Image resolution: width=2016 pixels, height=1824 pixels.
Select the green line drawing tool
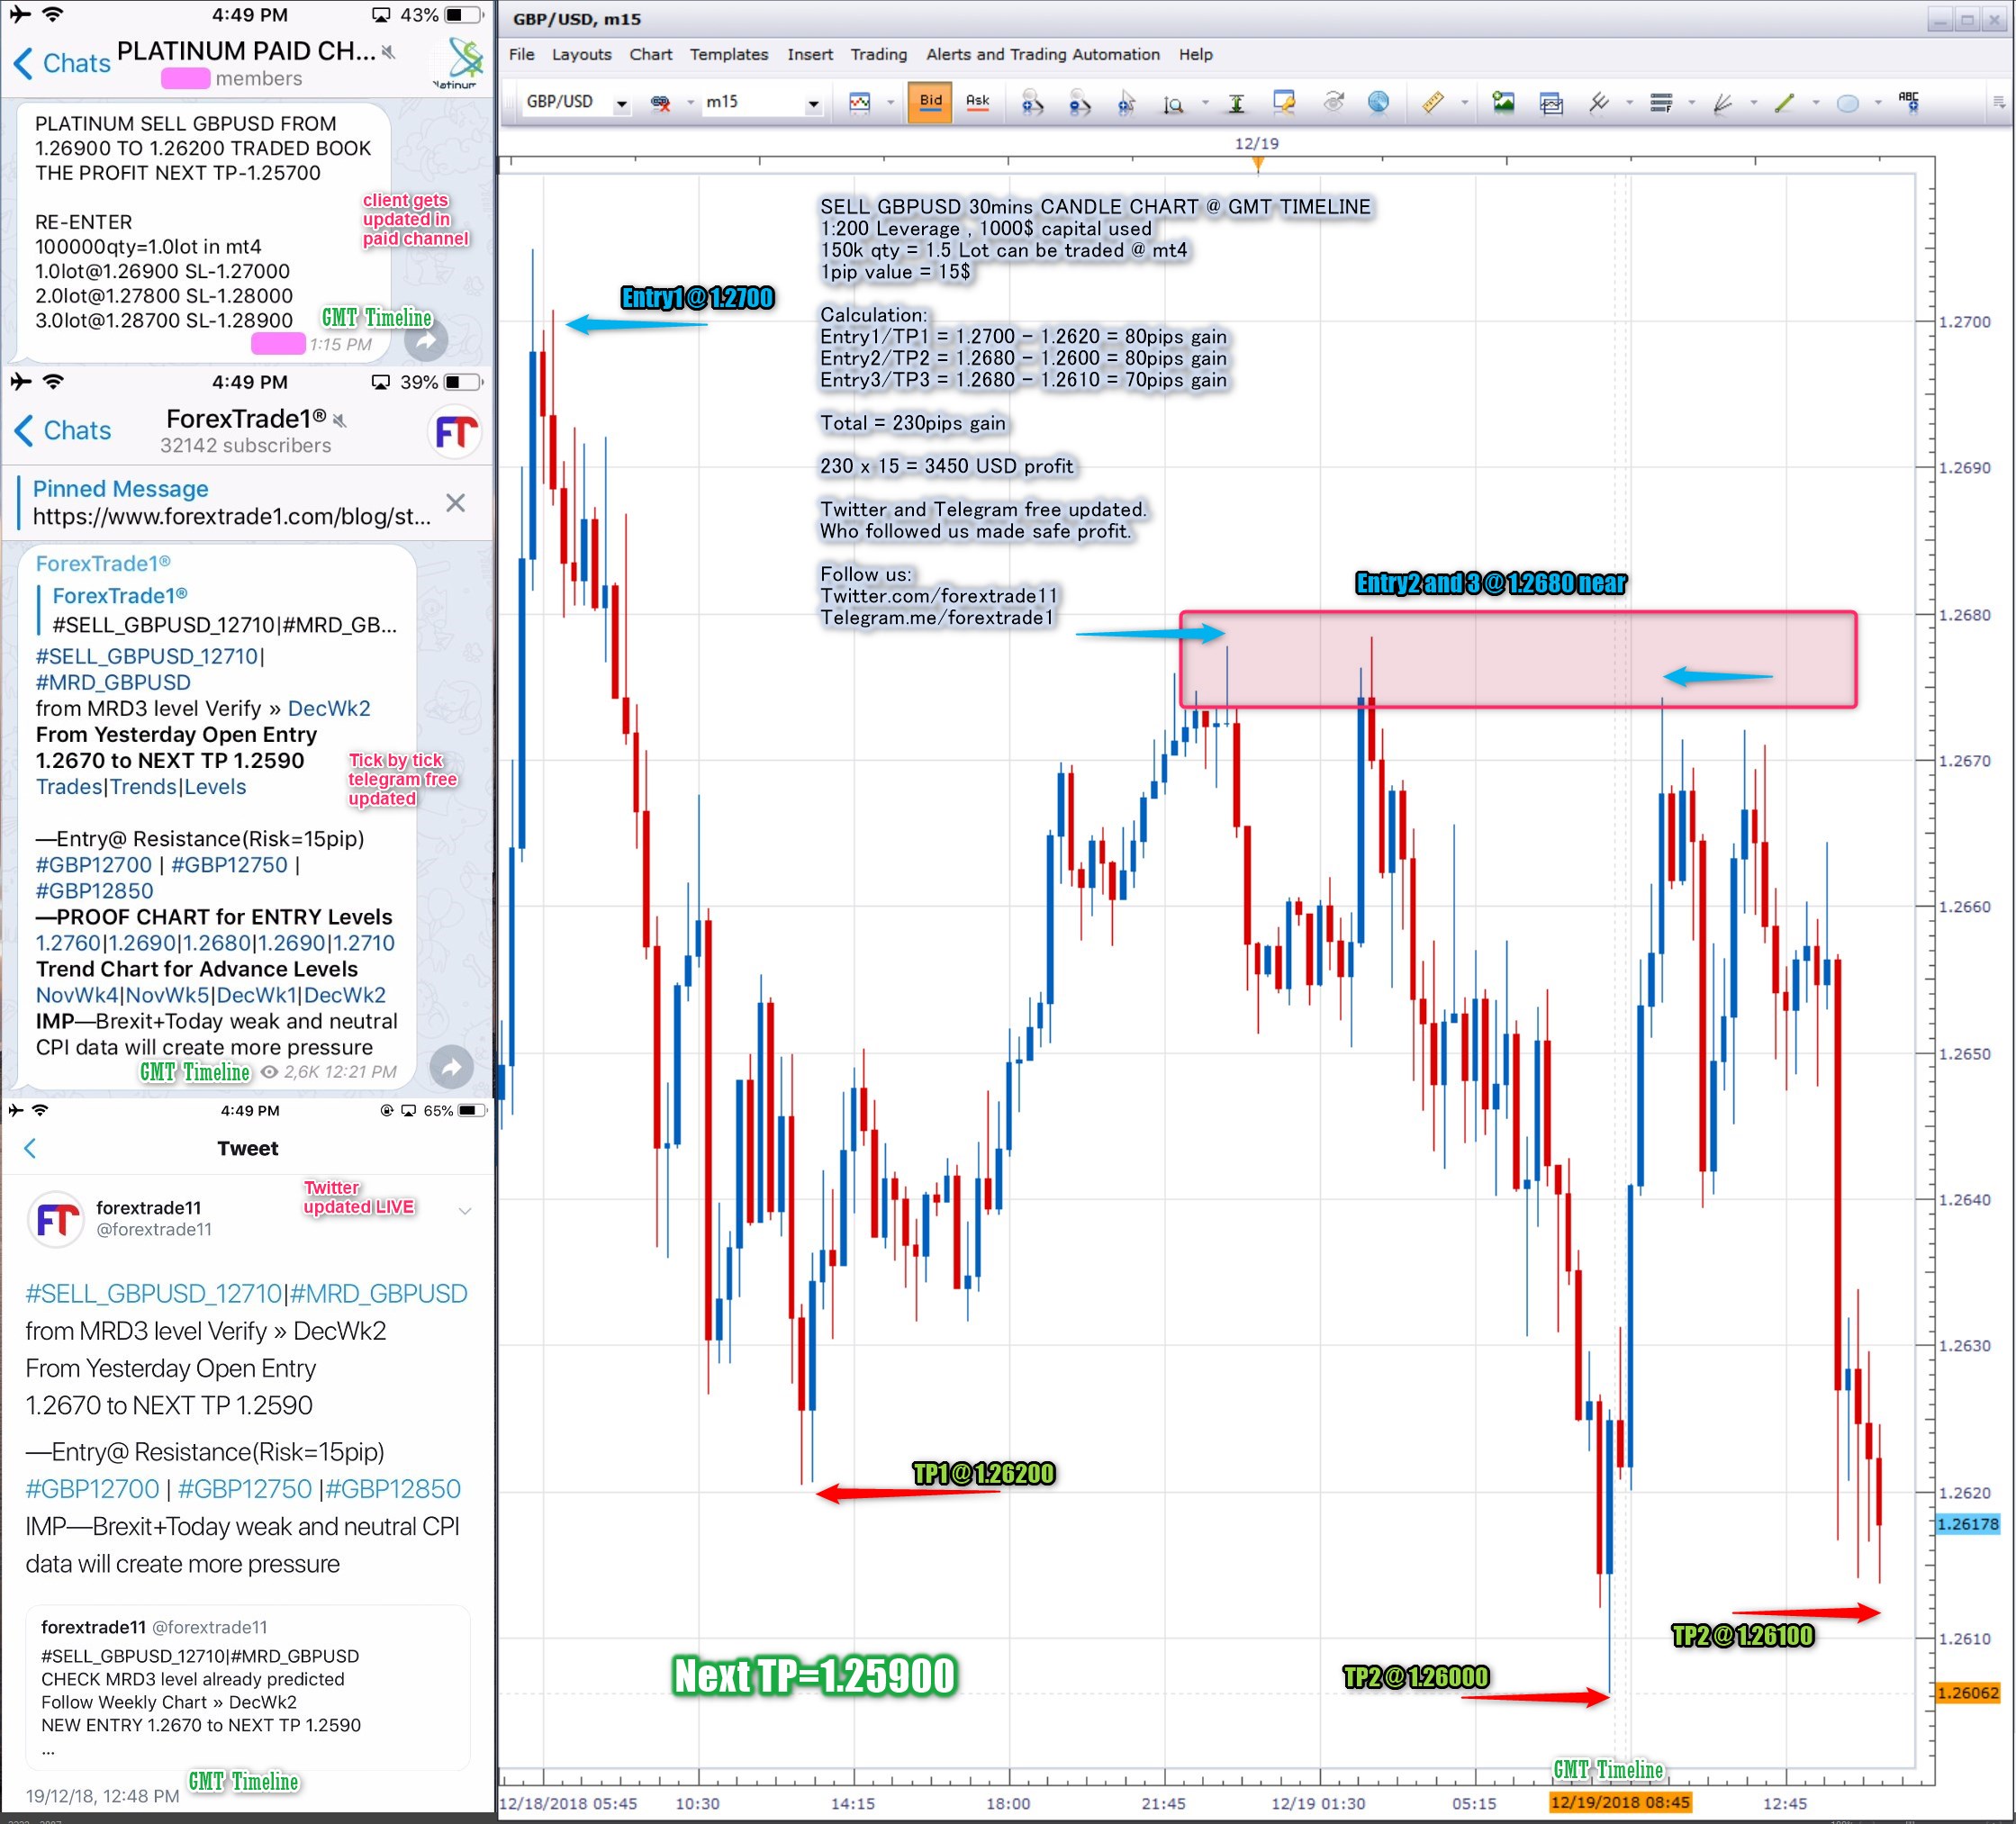tap(1784, 102)
